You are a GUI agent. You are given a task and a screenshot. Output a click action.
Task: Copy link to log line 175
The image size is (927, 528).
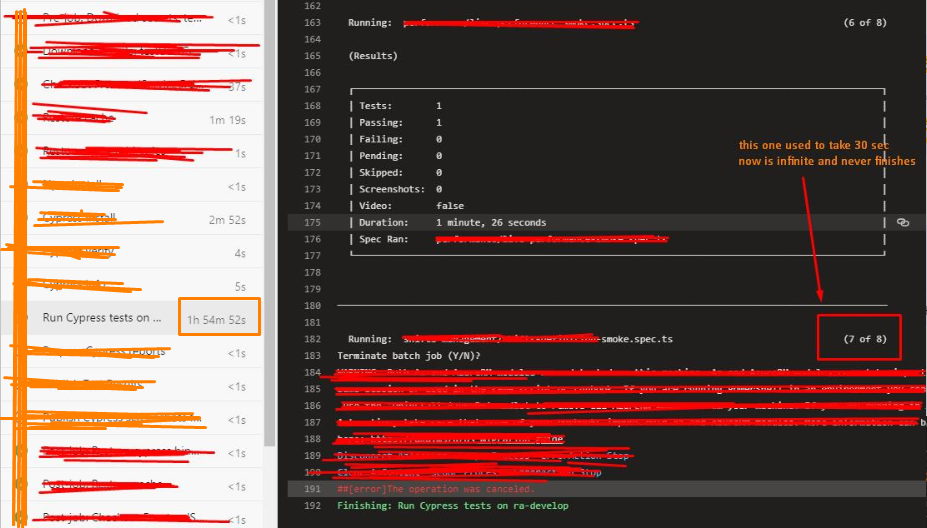point(902,222)
